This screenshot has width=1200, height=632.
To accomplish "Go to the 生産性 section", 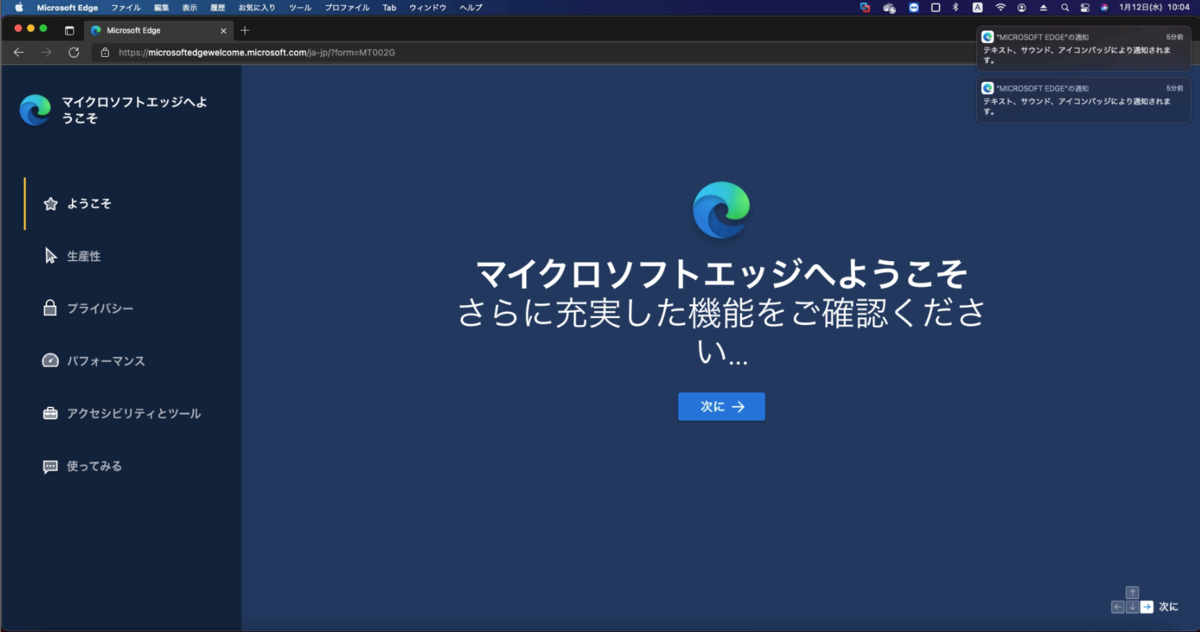I will coord(84,256).
